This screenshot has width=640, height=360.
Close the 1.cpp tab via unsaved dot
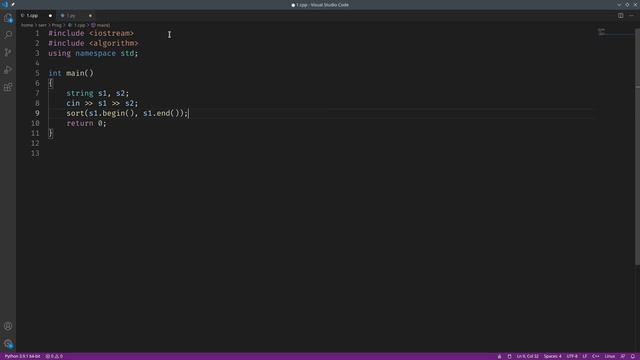50,16
